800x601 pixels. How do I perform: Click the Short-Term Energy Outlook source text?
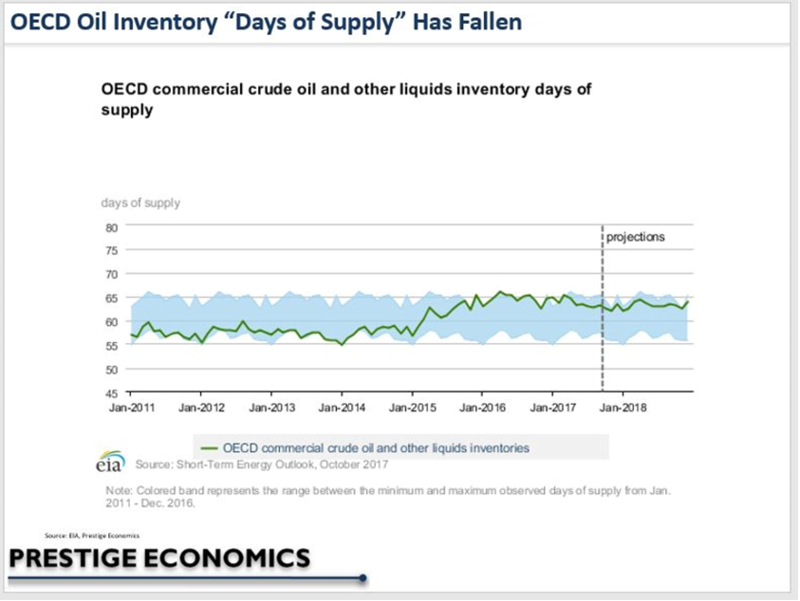[x=262, y=465]
